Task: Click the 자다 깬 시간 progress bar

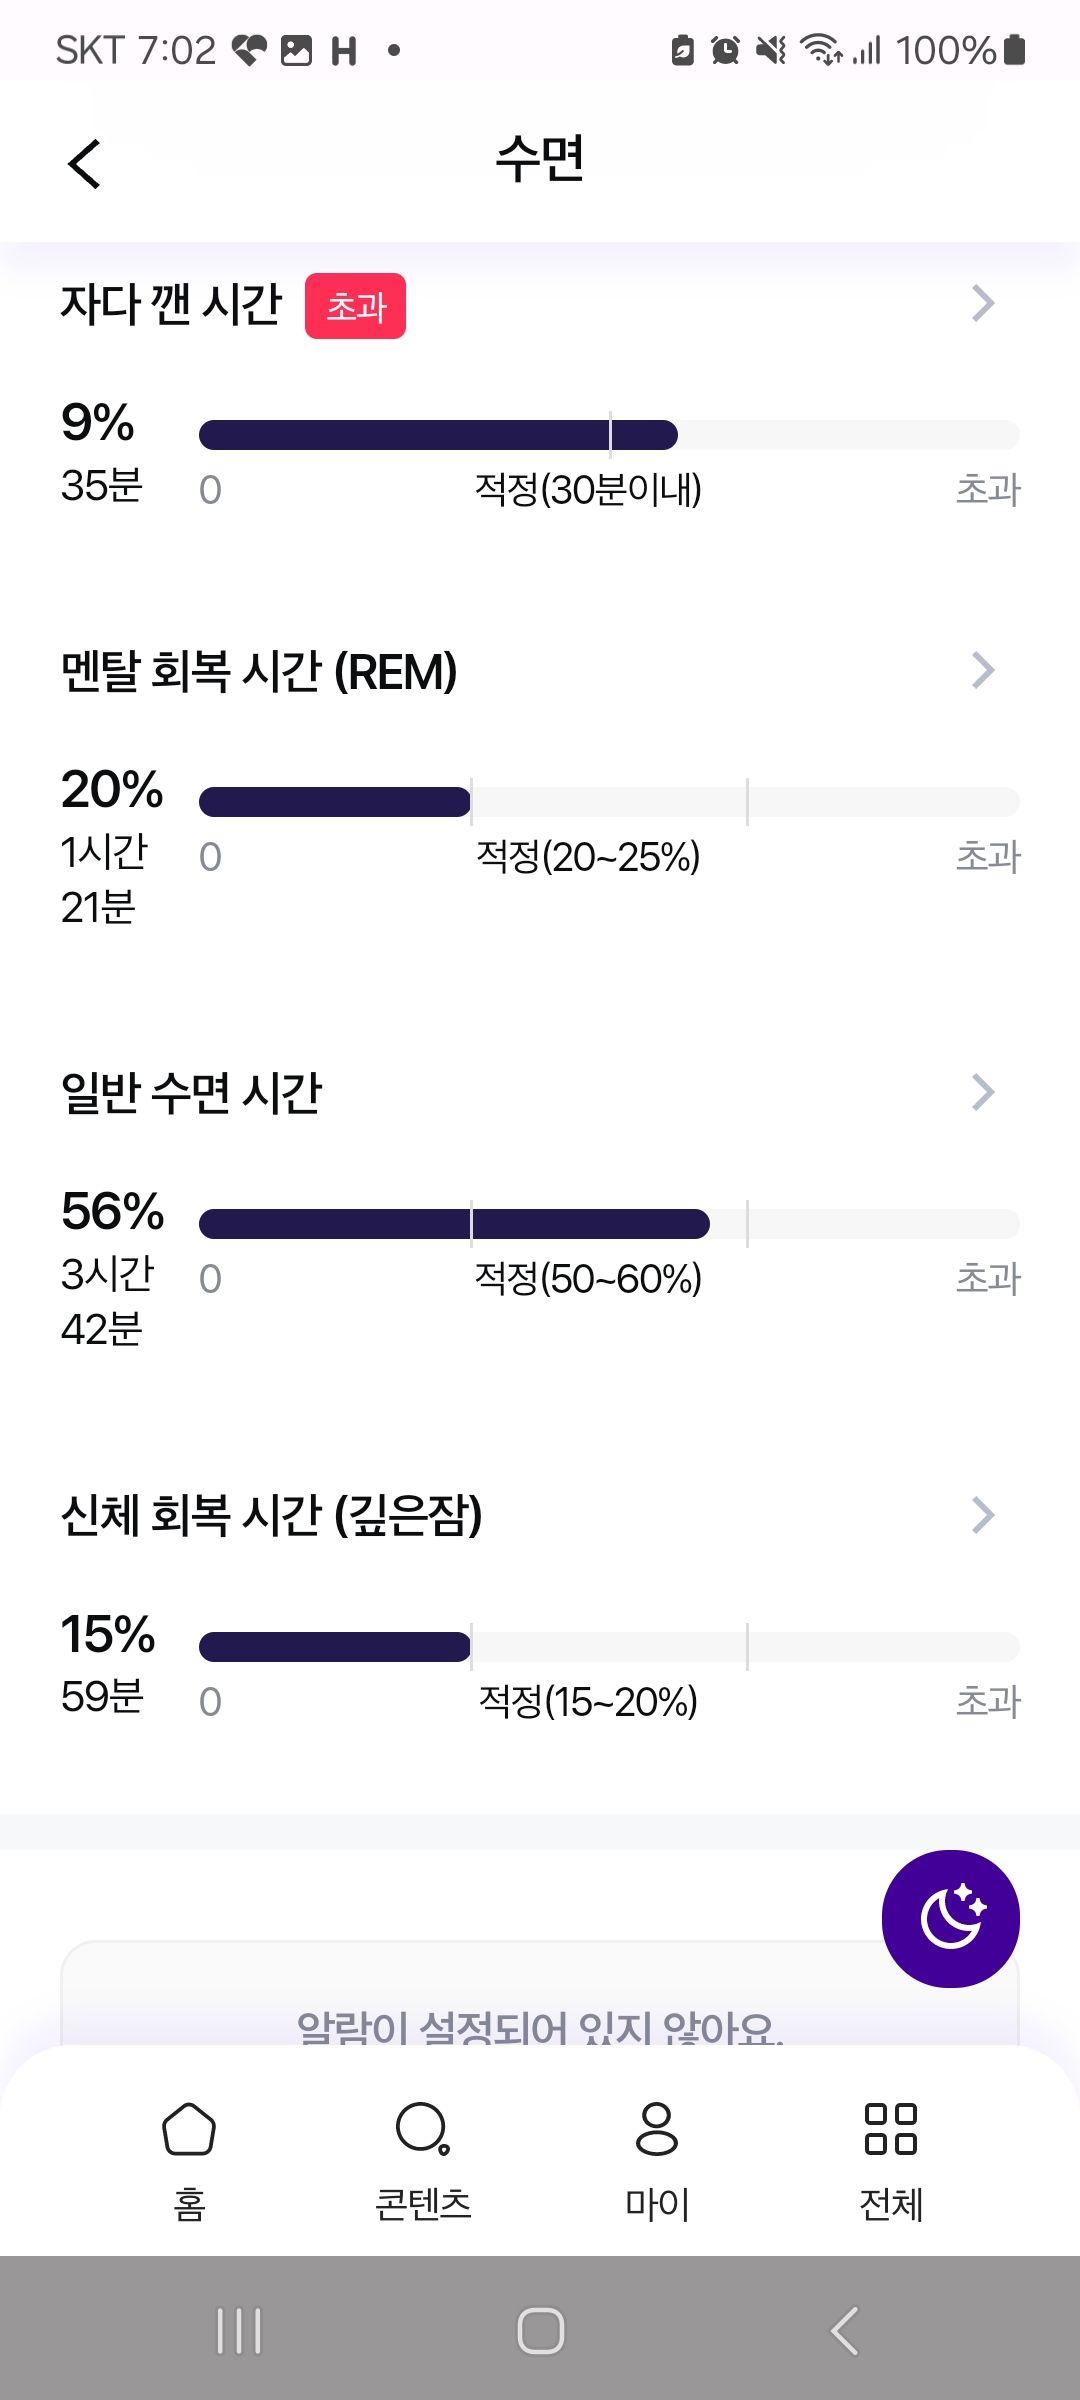Action: coord(609,435)
